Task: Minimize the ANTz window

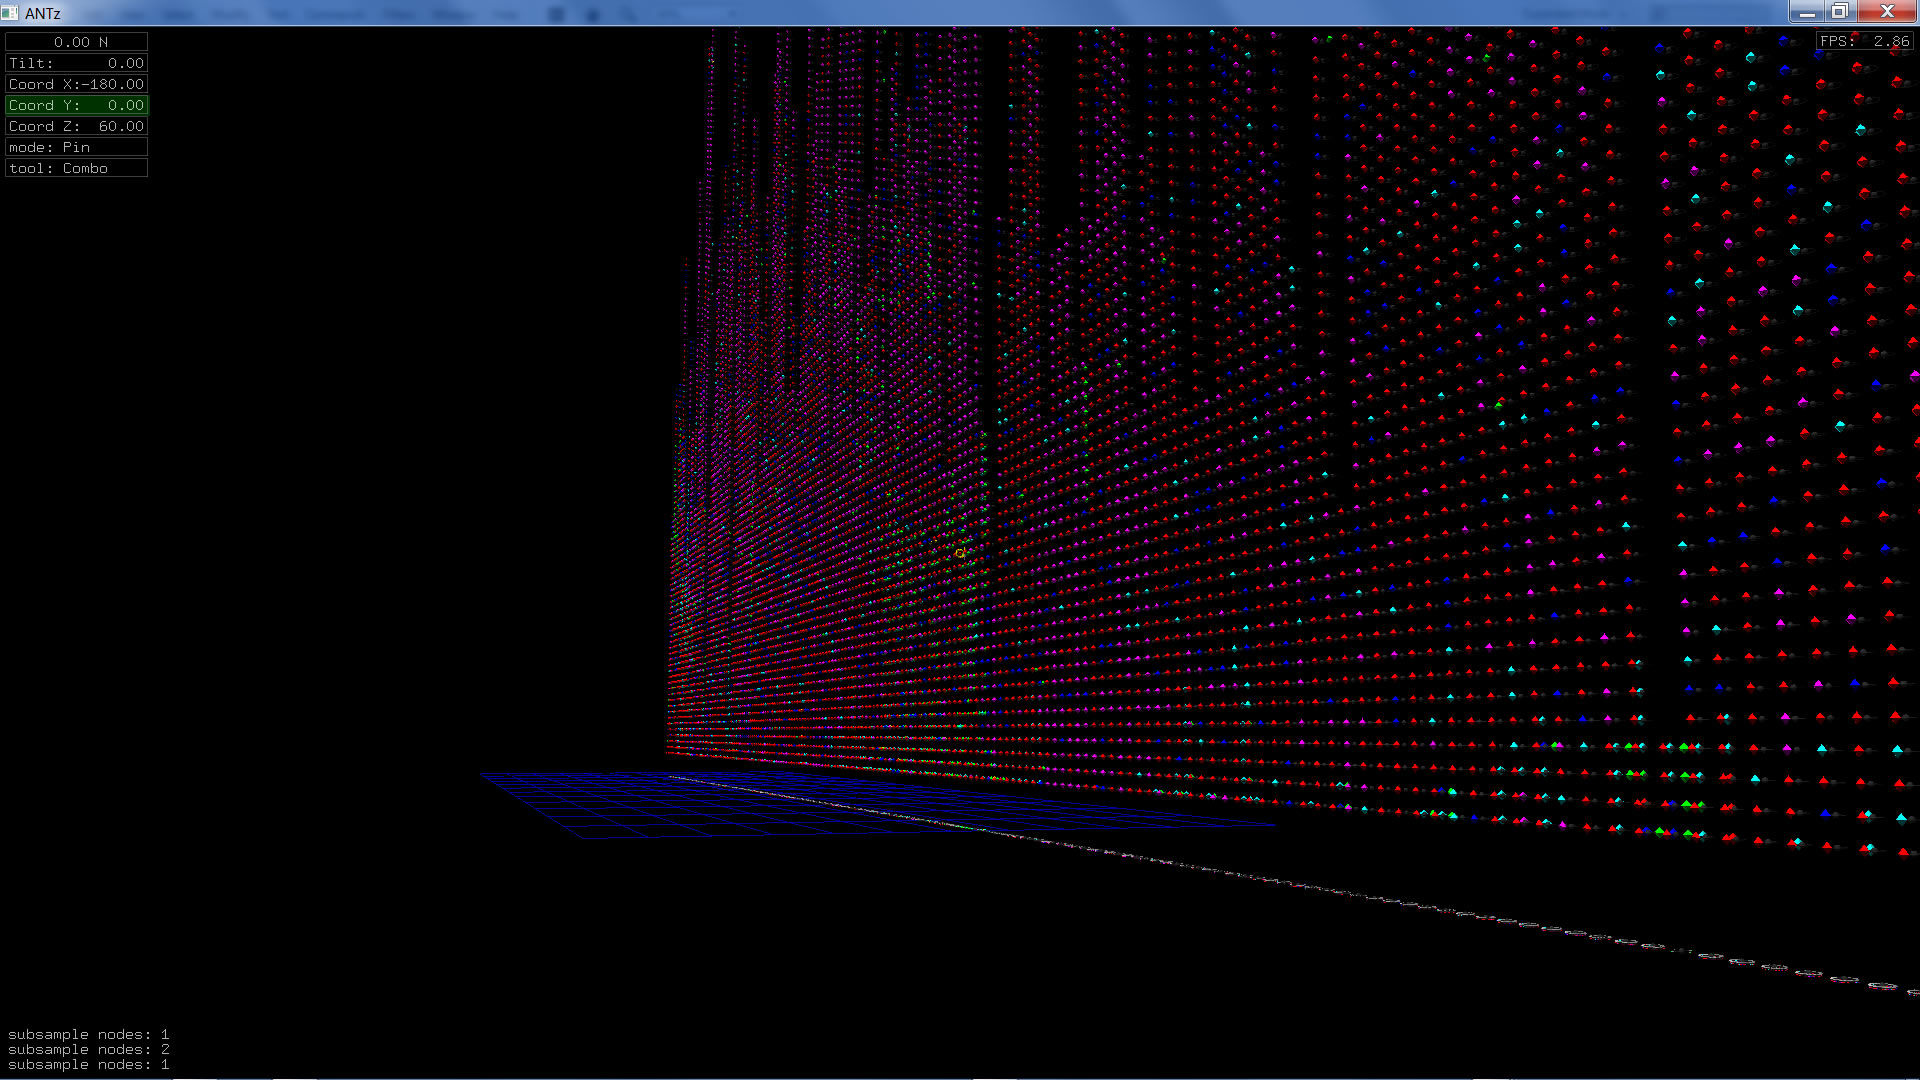Action: tap(1806, 12)
